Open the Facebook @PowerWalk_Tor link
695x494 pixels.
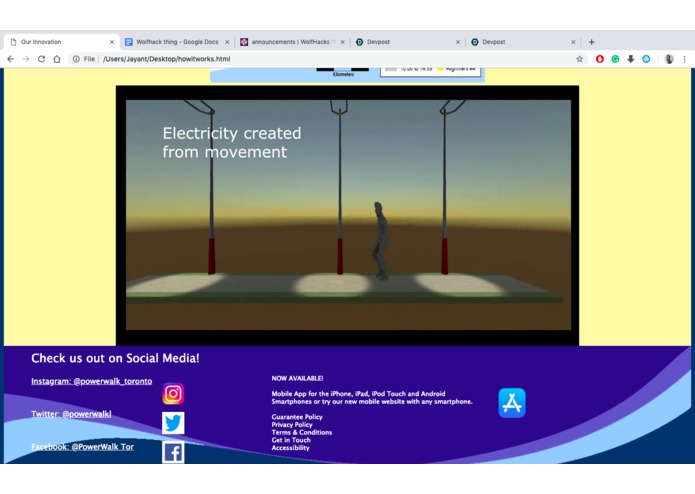(82, 447)
